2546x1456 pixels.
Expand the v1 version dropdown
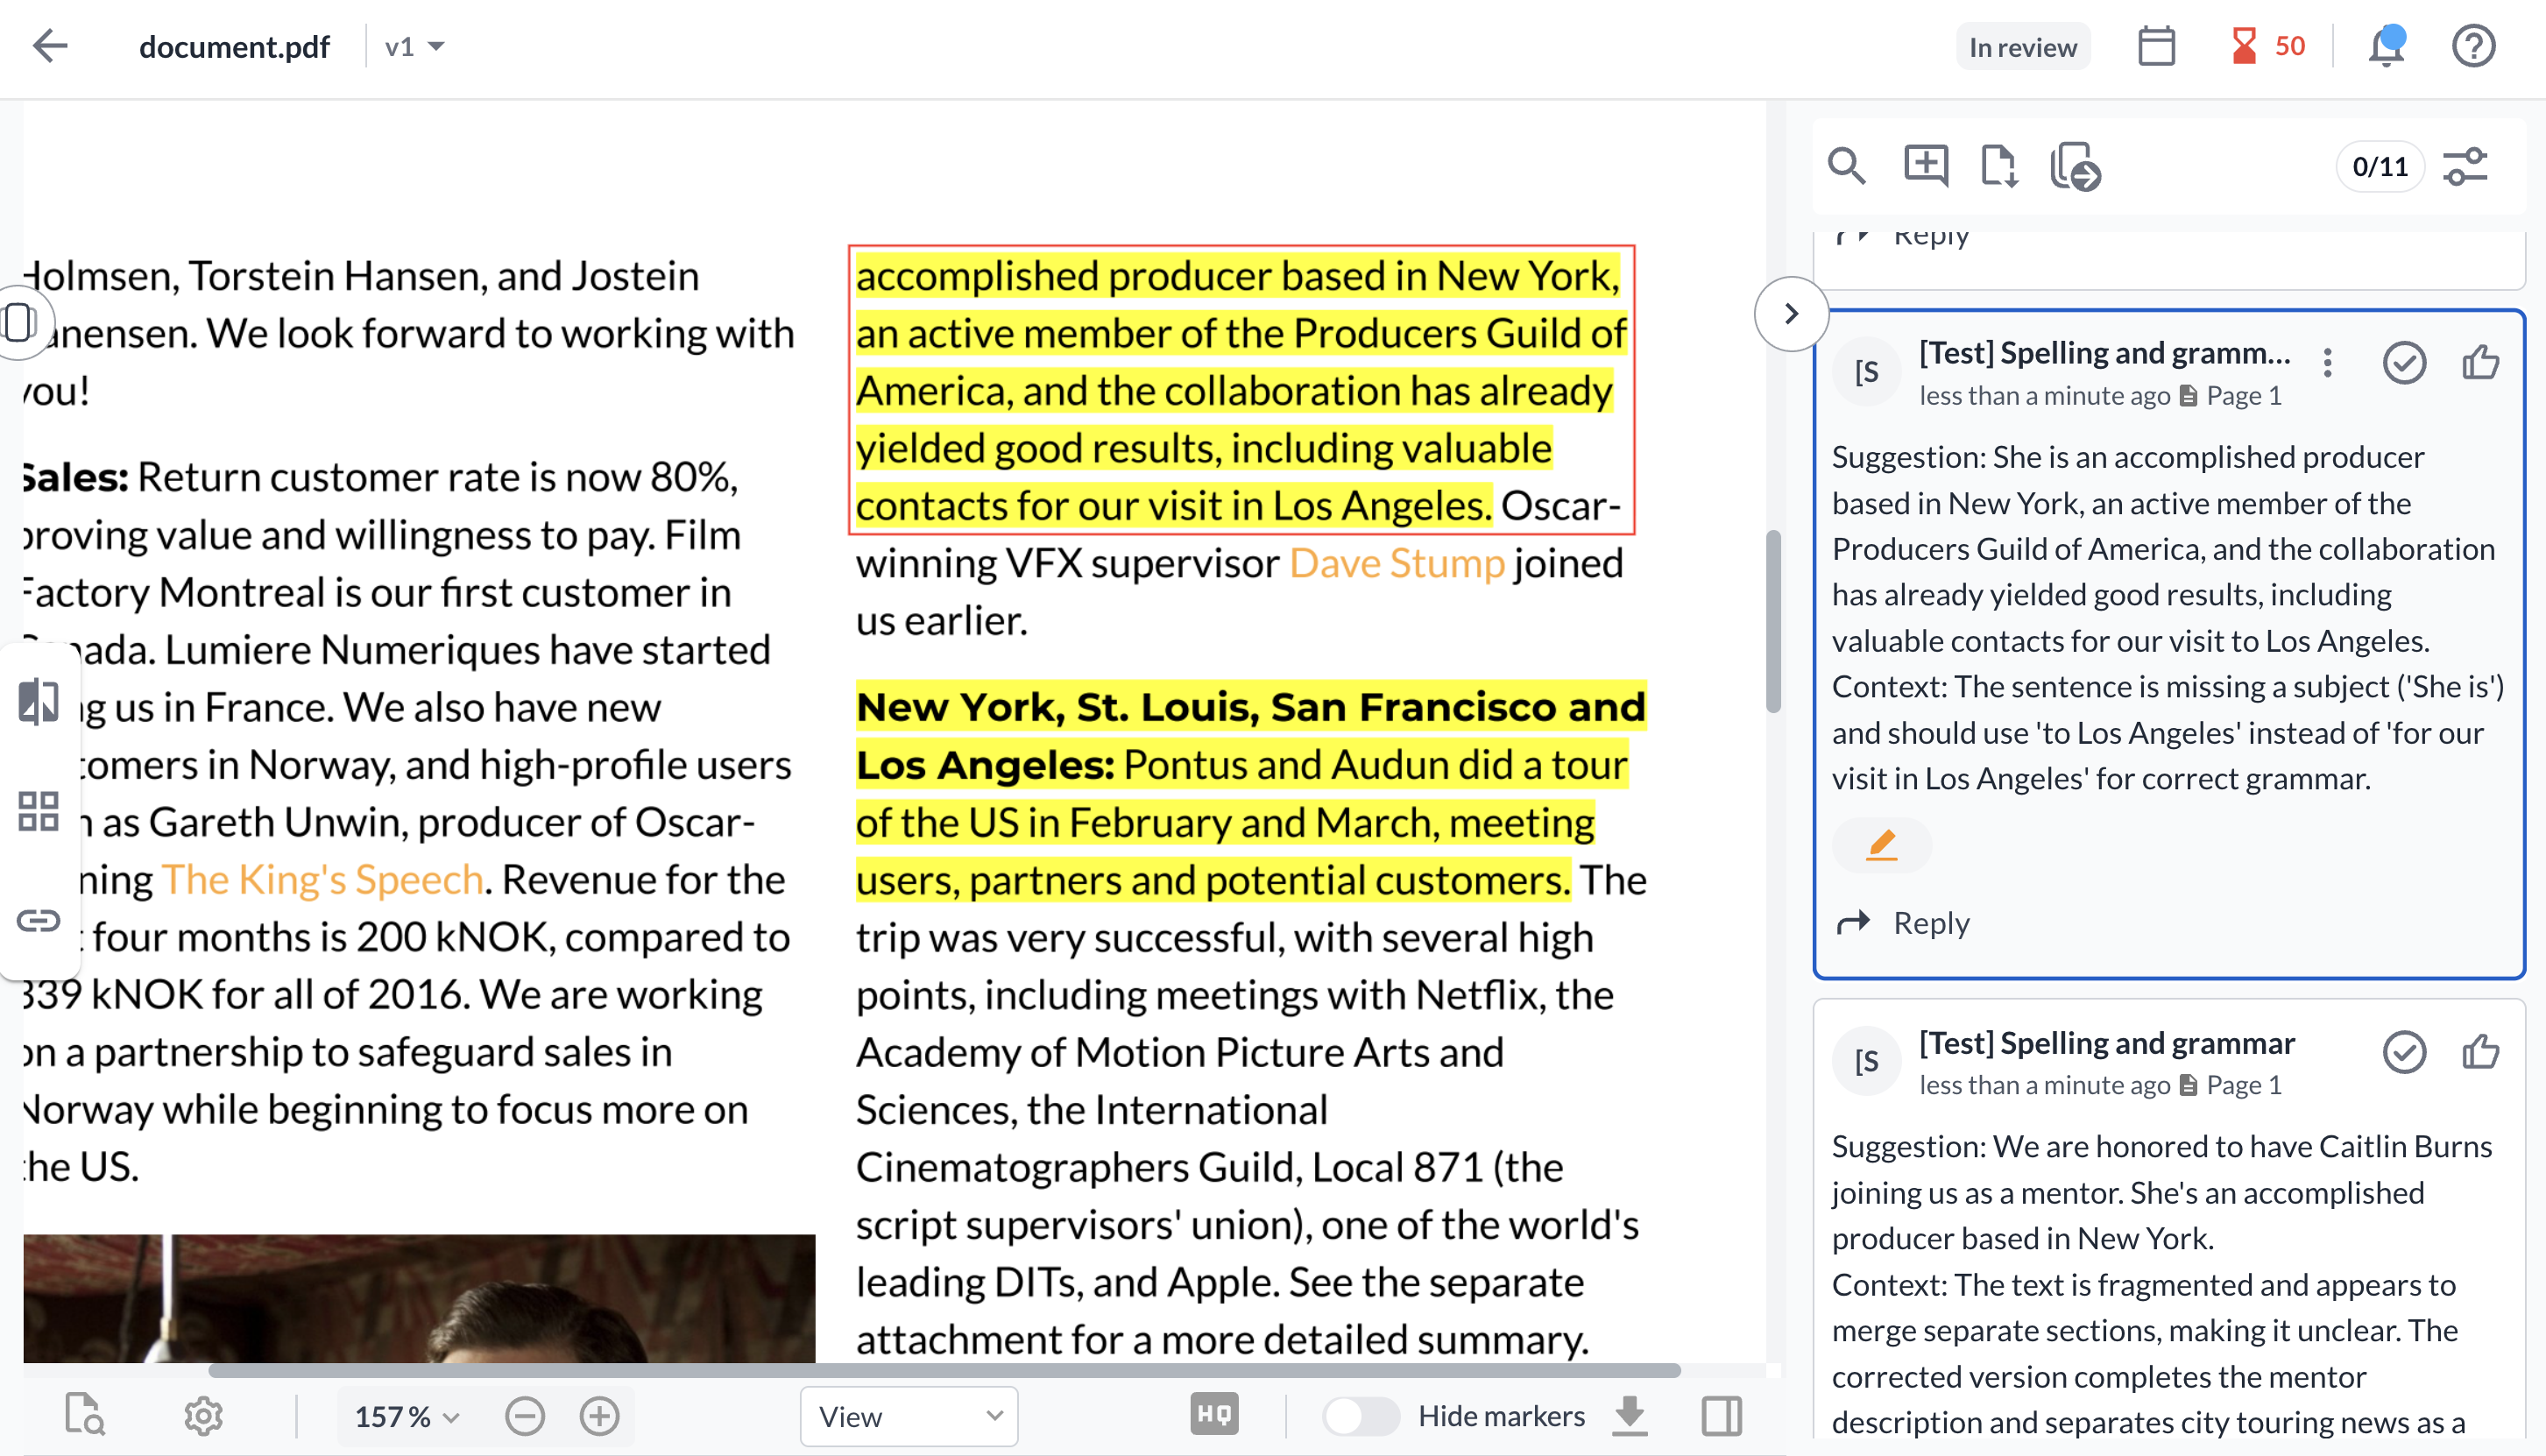(x=415, y=46)
